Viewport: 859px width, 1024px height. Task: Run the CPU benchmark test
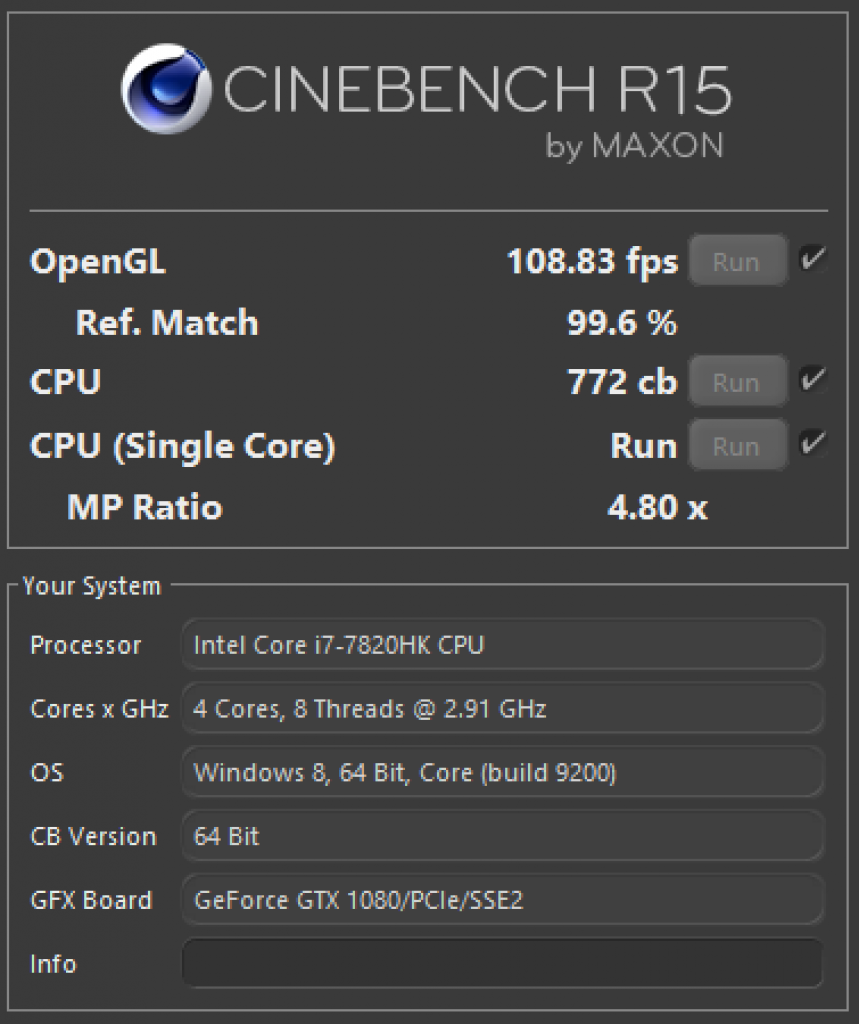pos(737,382)
